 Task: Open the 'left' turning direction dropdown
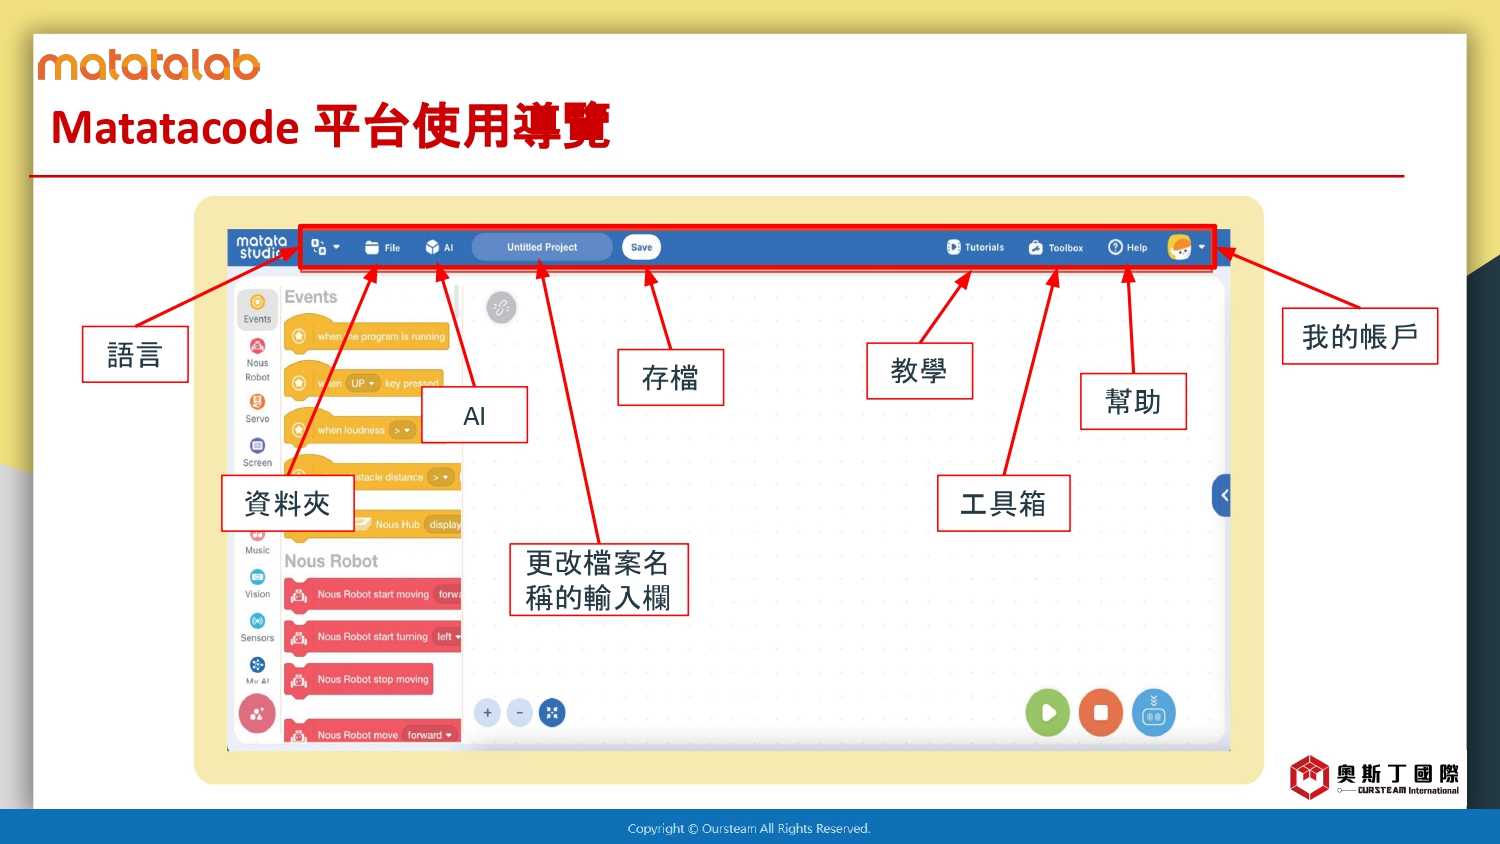(x=449, y=637)
